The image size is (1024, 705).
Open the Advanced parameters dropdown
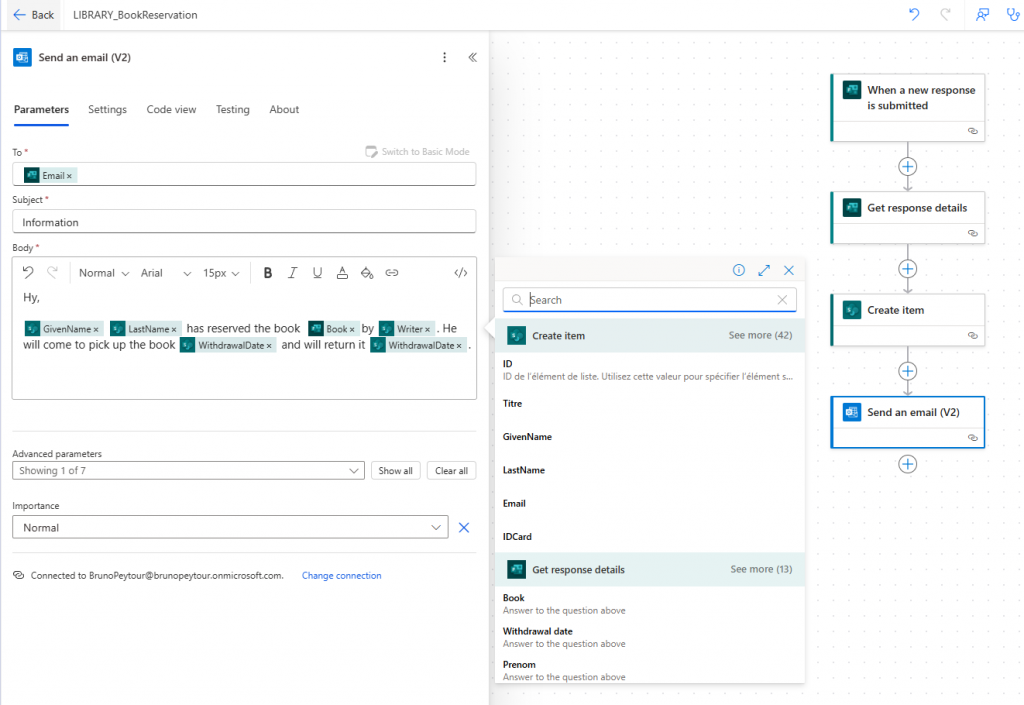click(x=188, y=471)
